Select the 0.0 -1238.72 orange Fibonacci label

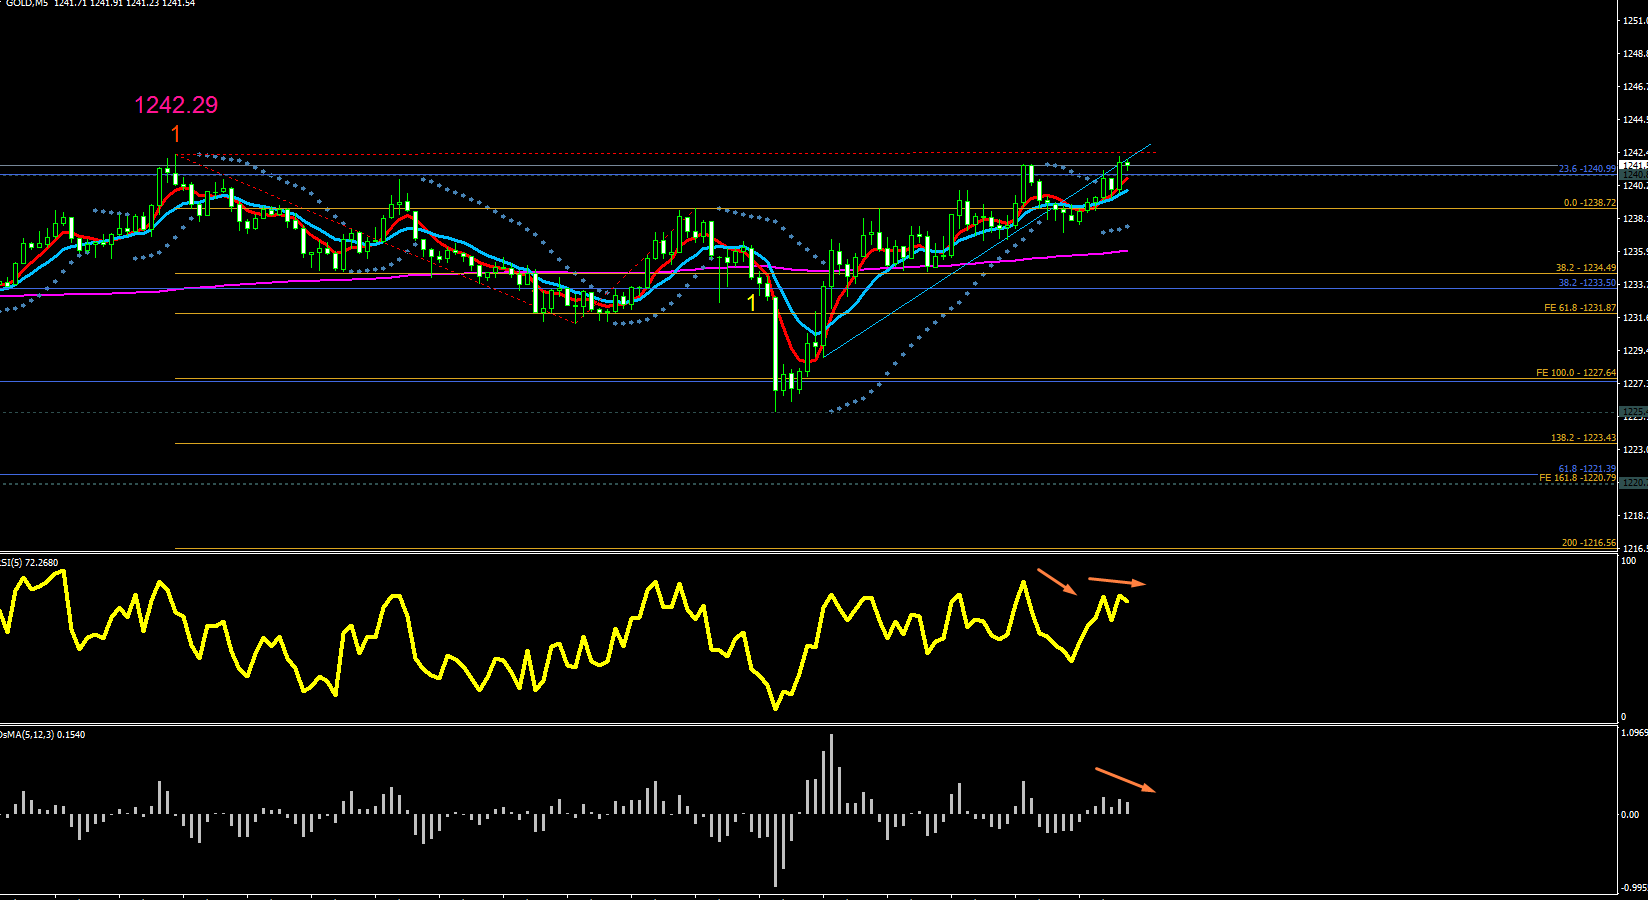(1590, 203)
